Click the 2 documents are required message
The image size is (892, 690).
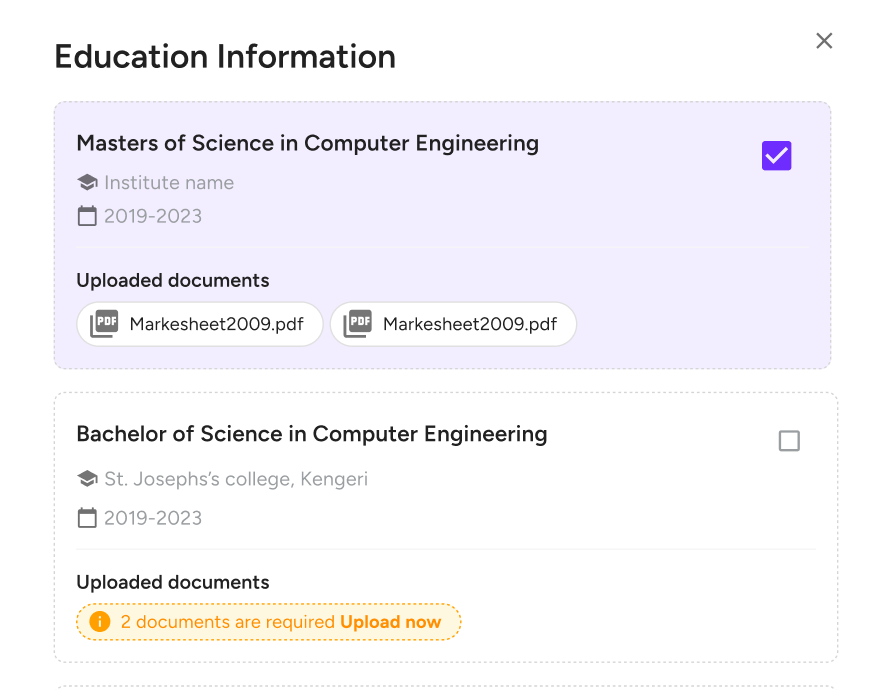(x=227, y=622)
